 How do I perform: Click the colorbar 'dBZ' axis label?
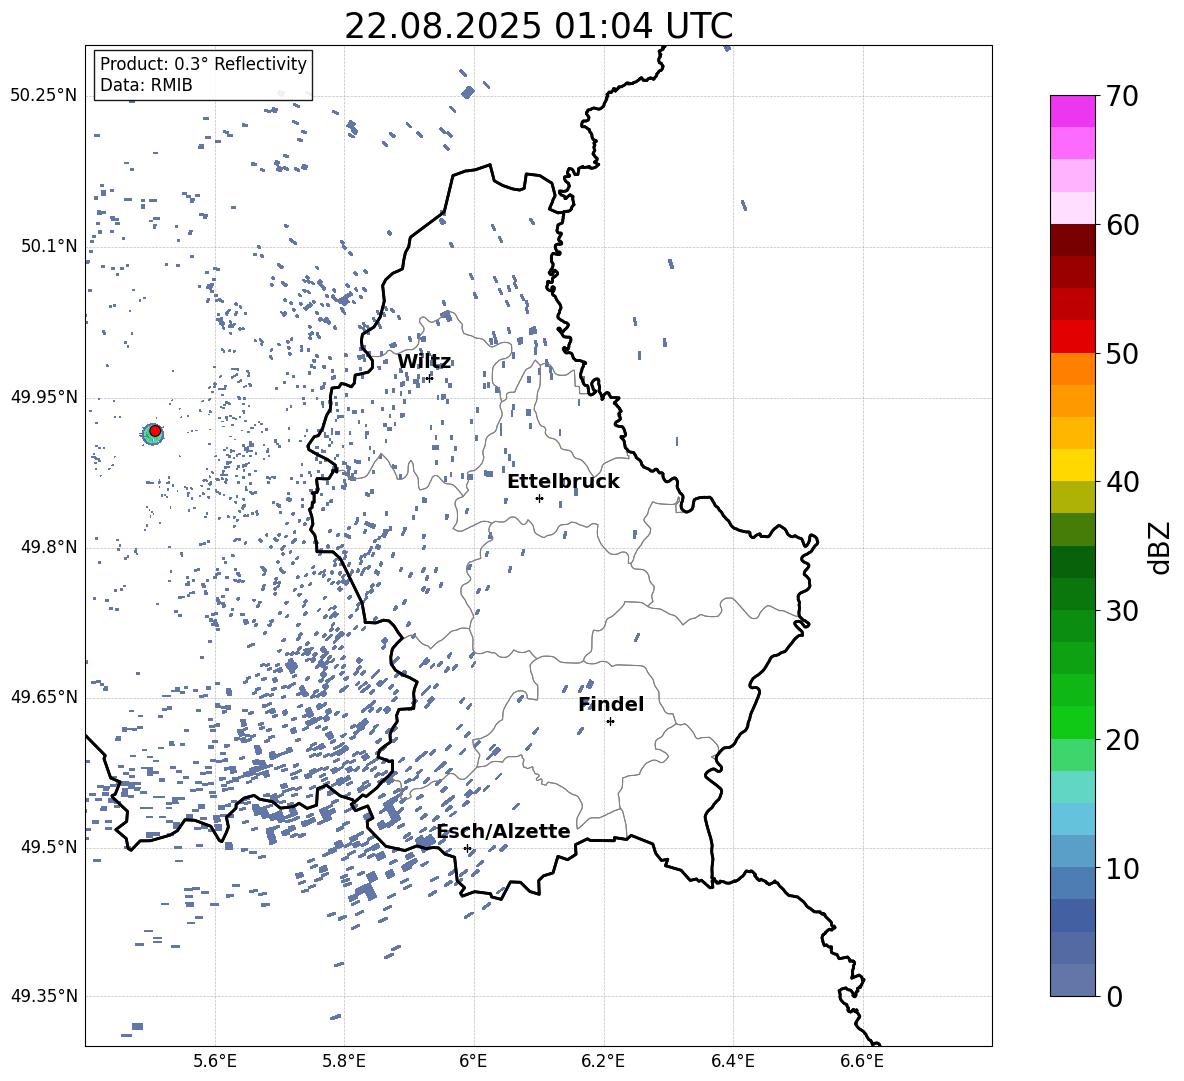[x=1161, y=547]
